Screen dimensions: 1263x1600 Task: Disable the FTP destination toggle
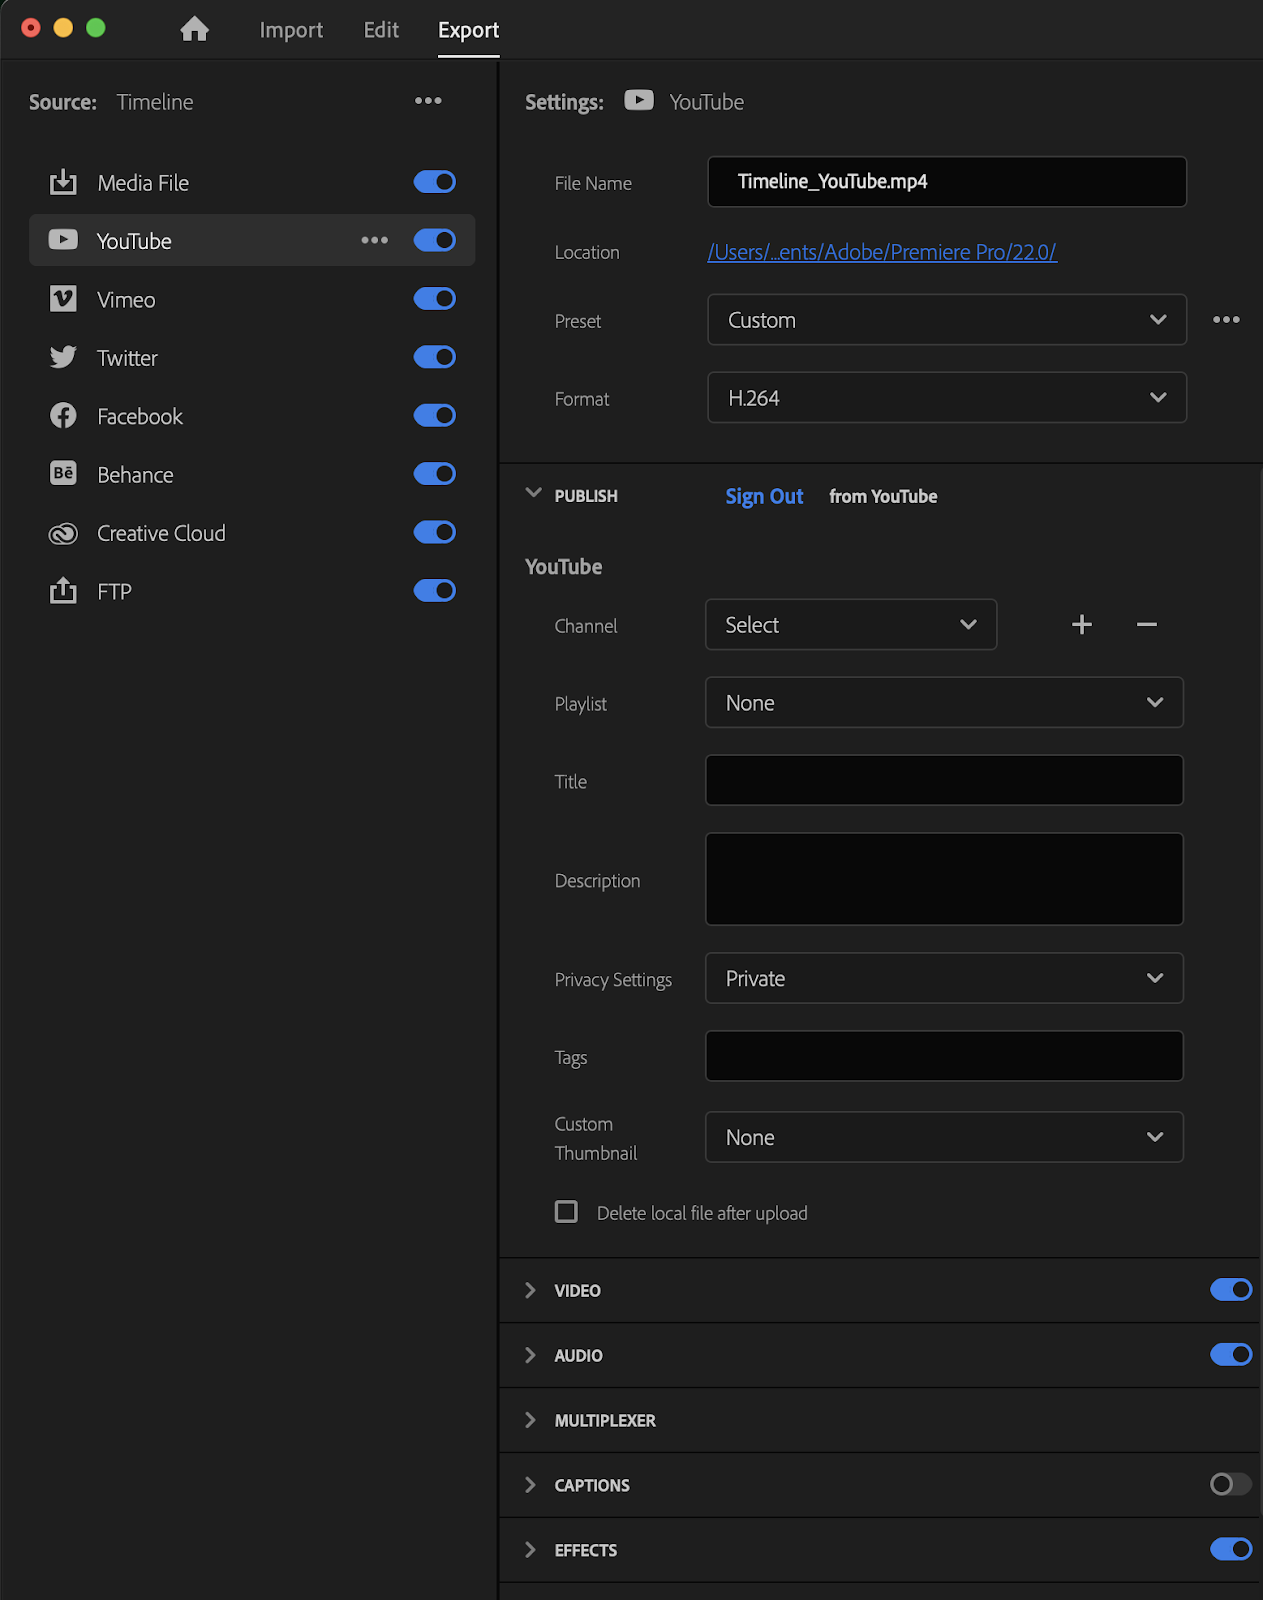[435, 591]
